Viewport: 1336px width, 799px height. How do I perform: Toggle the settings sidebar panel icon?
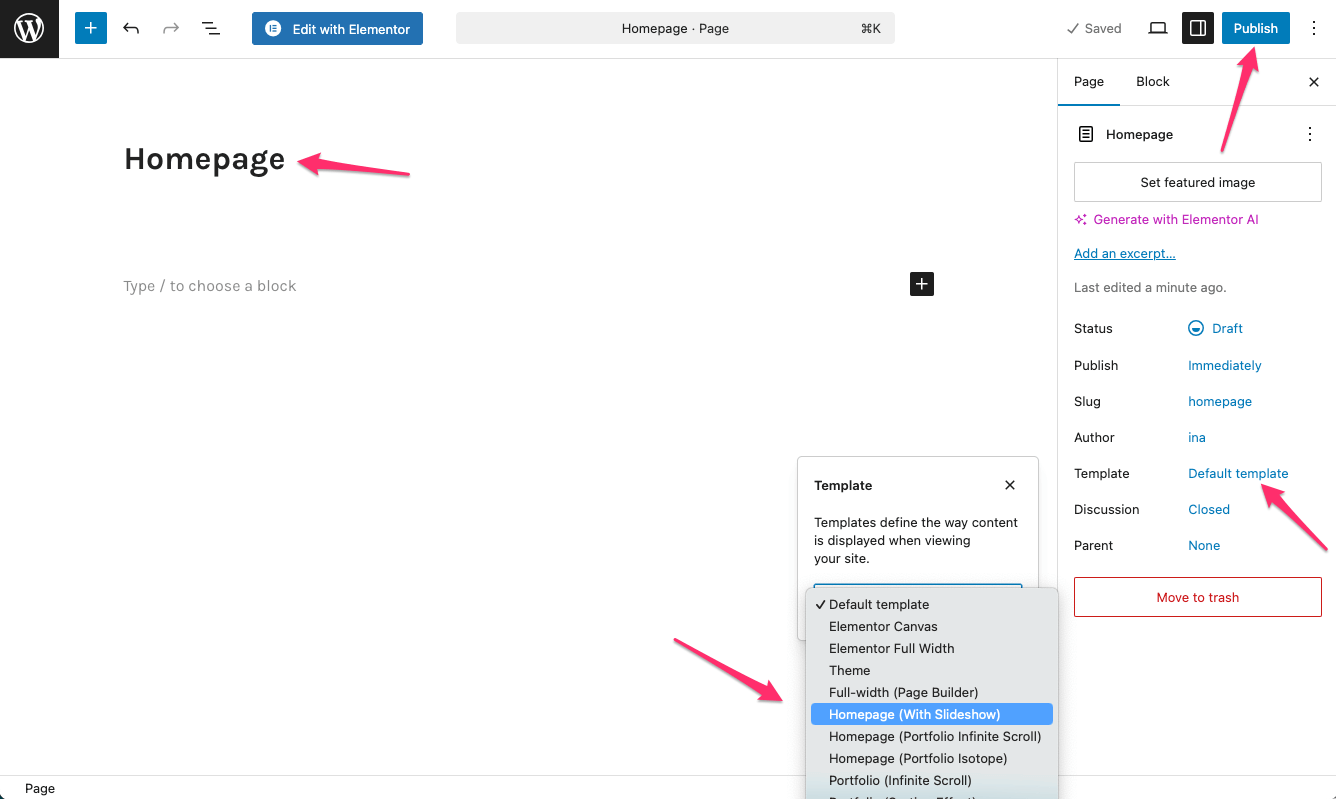(x=1197, y=28)
